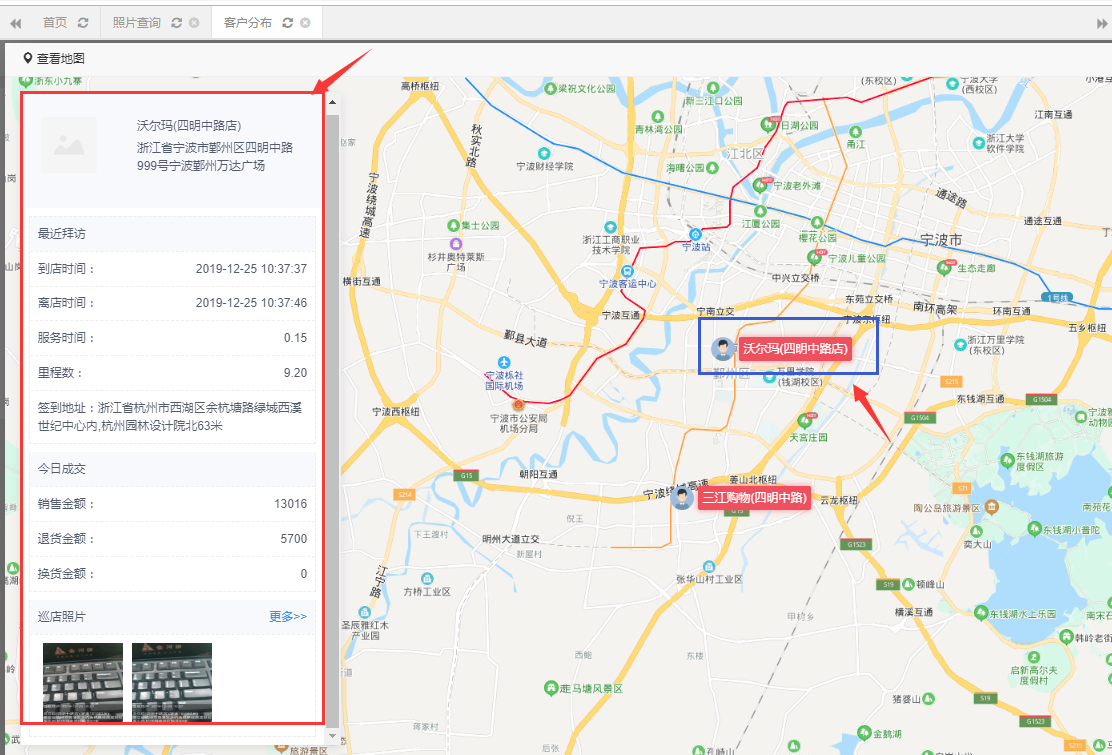This screenshot has width=1112, height=755.
Task: Click the 宁波市 city label on the map
Action: (941, 240)
